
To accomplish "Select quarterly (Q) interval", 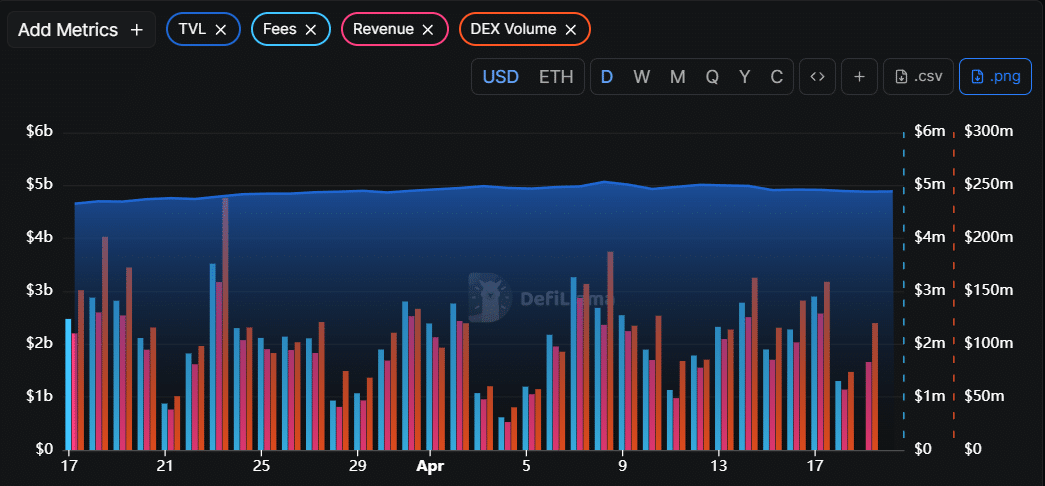I will [x=712, y=77].
